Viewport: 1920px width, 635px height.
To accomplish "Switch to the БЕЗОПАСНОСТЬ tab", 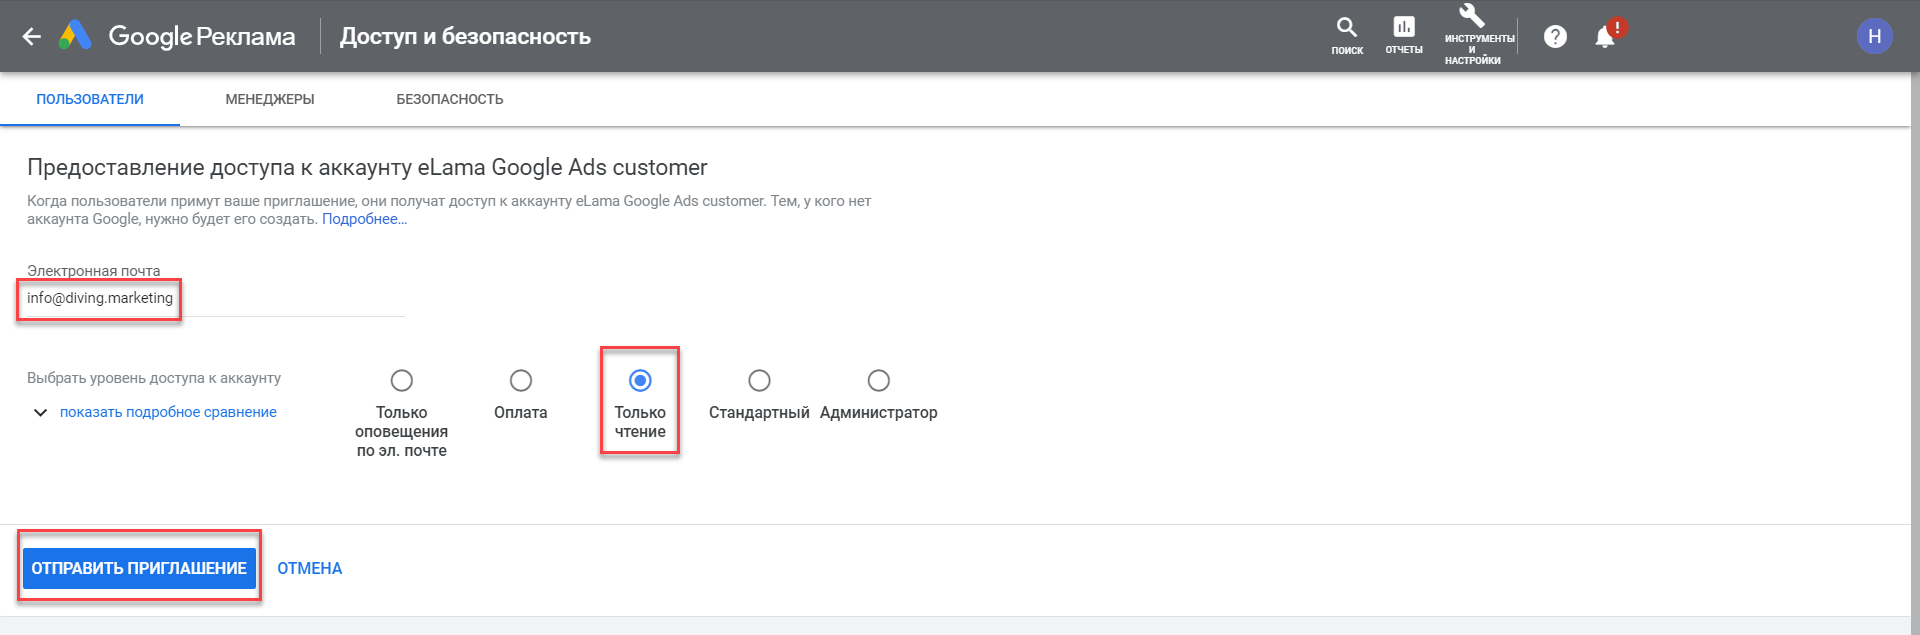I will point(450,99).
